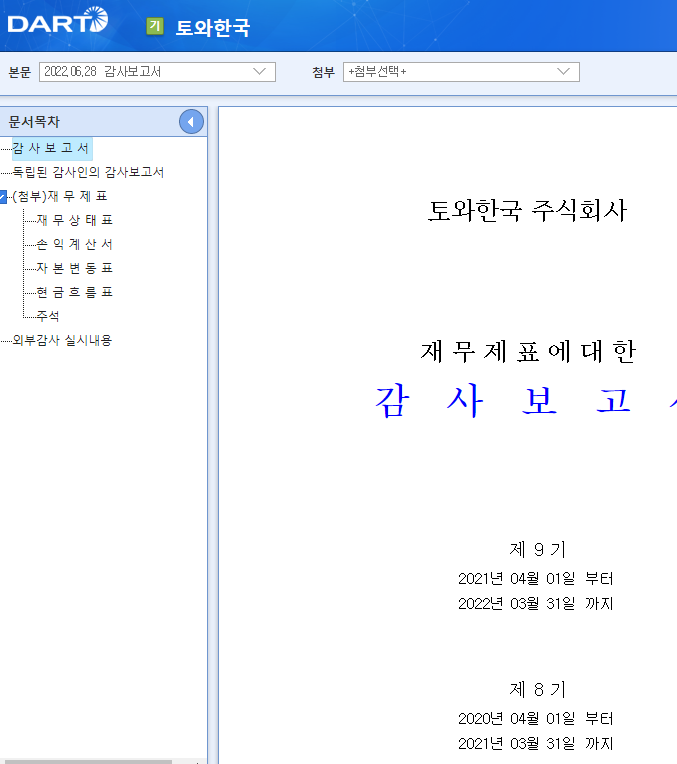Click the 첨부 label
Image resolution: width=677 pixels, height=764 pixels.
tap(324, 72)
